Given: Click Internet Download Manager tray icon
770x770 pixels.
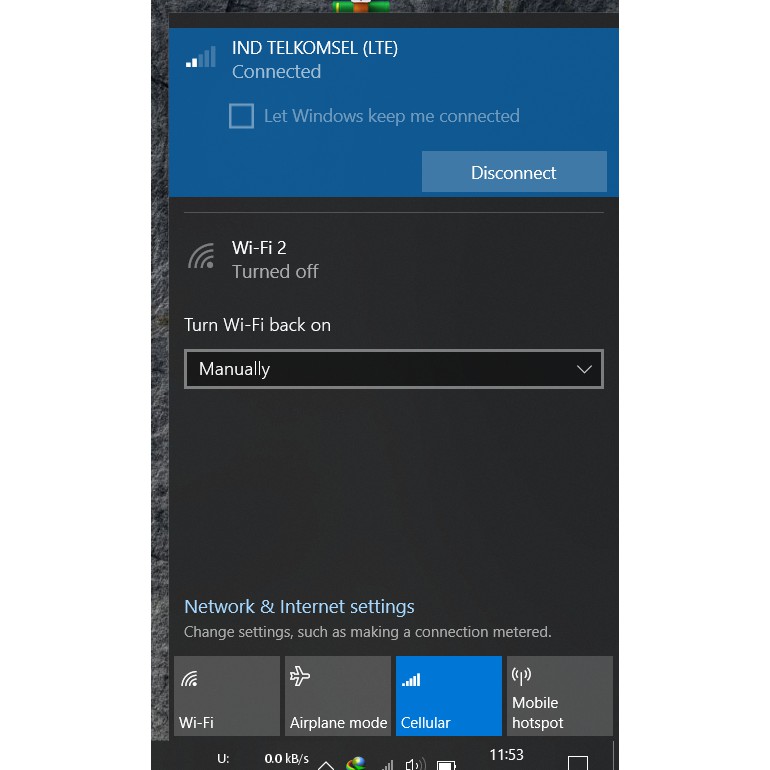Looking at the screenshot, I should pos(356,764).
